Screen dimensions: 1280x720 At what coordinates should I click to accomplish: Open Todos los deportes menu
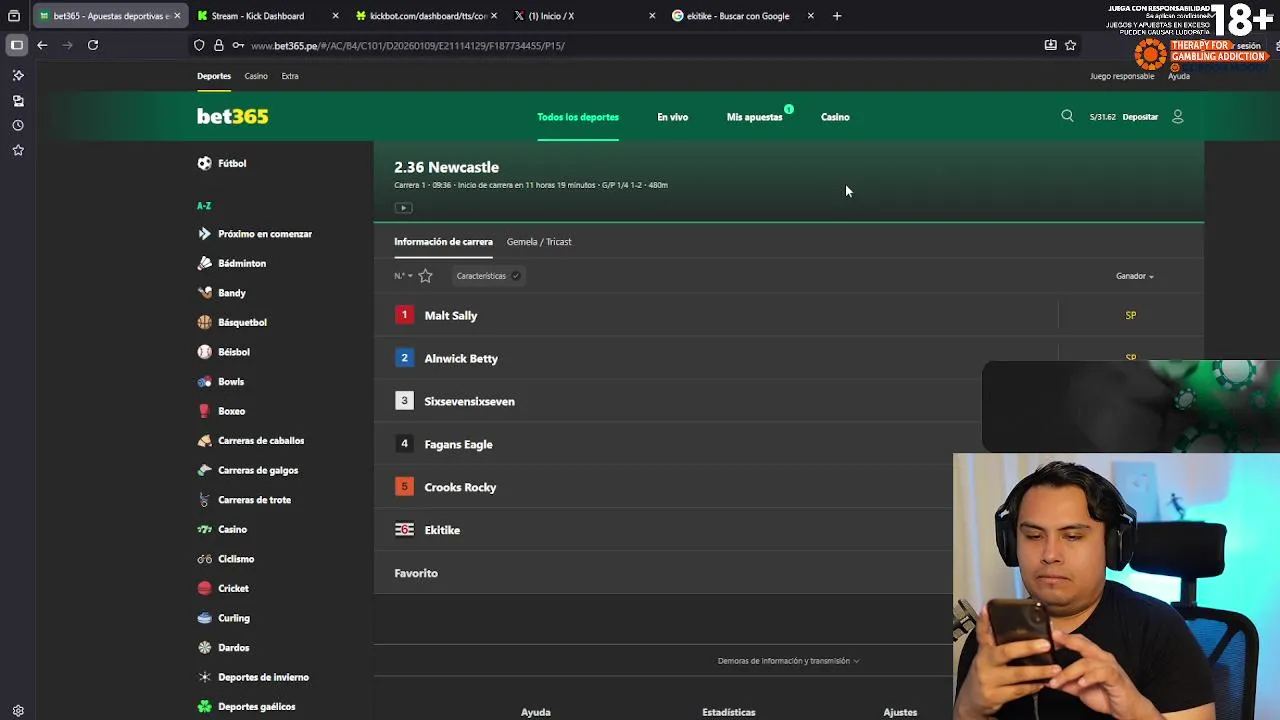[578, 117]
